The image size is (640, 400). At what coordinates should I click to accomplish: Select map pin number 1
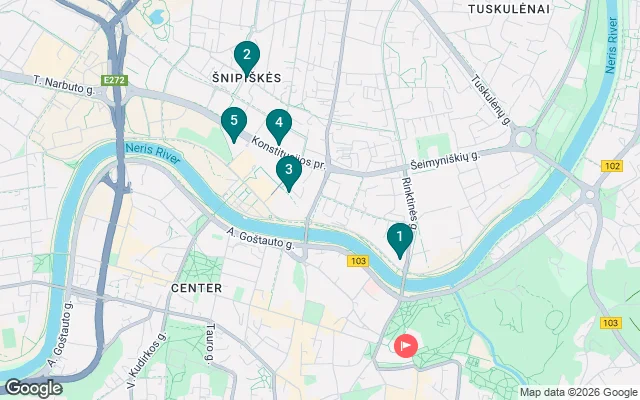(x=400, y=240)
